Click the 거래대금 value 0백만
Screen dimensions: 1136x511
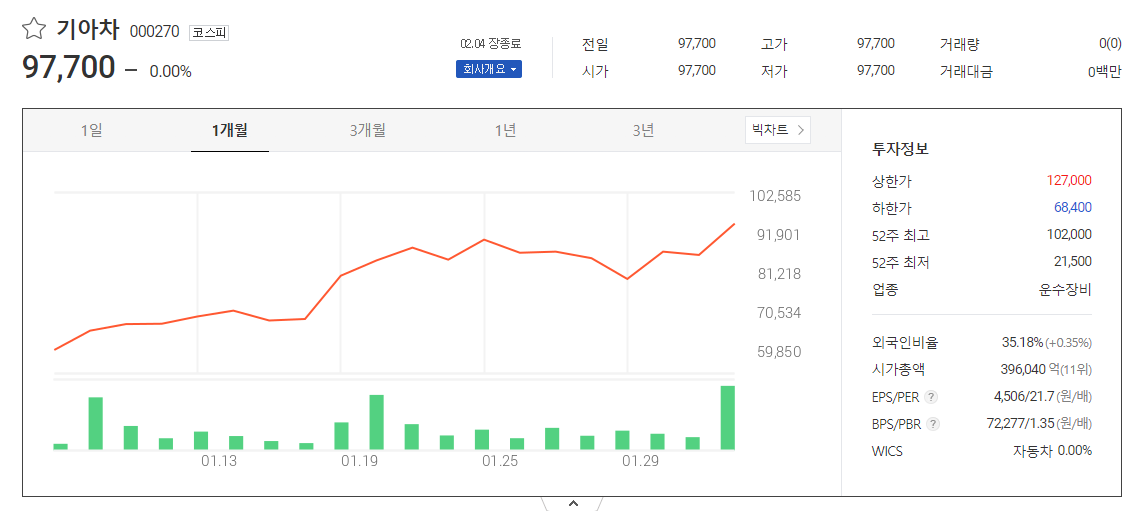click(1104, 71)
